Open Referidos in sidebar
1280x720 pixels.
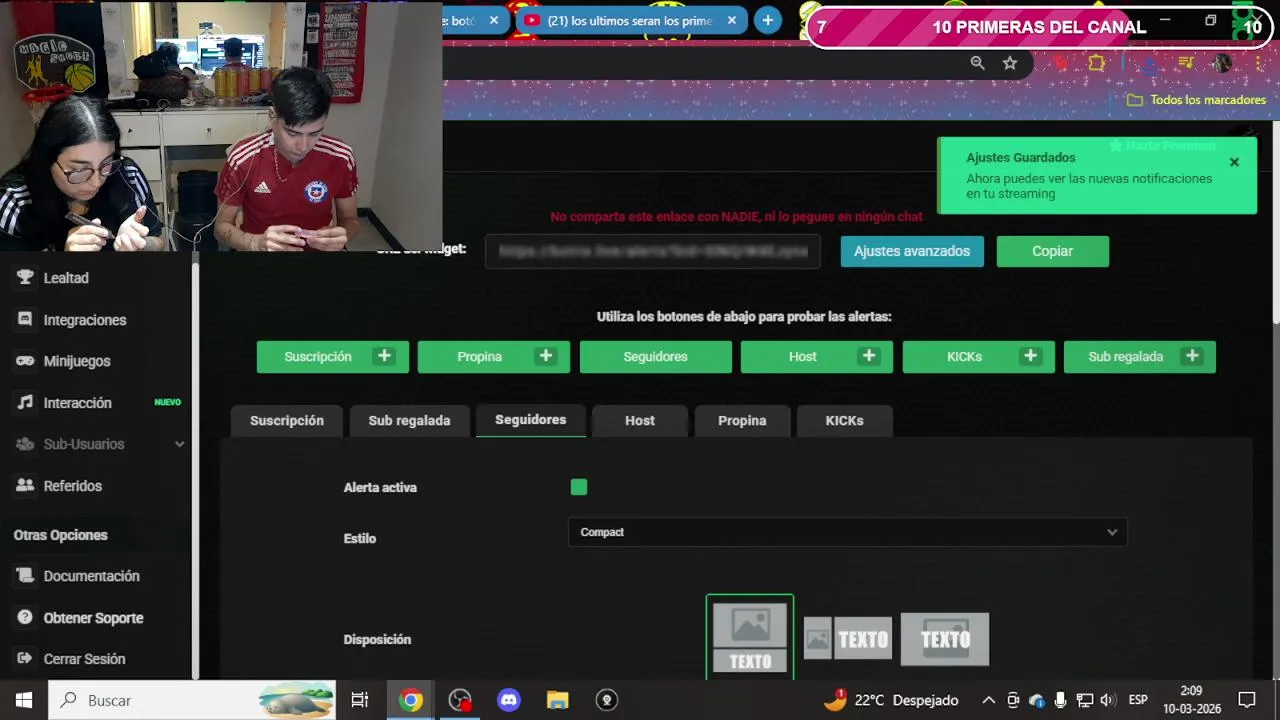pos(72,486)
